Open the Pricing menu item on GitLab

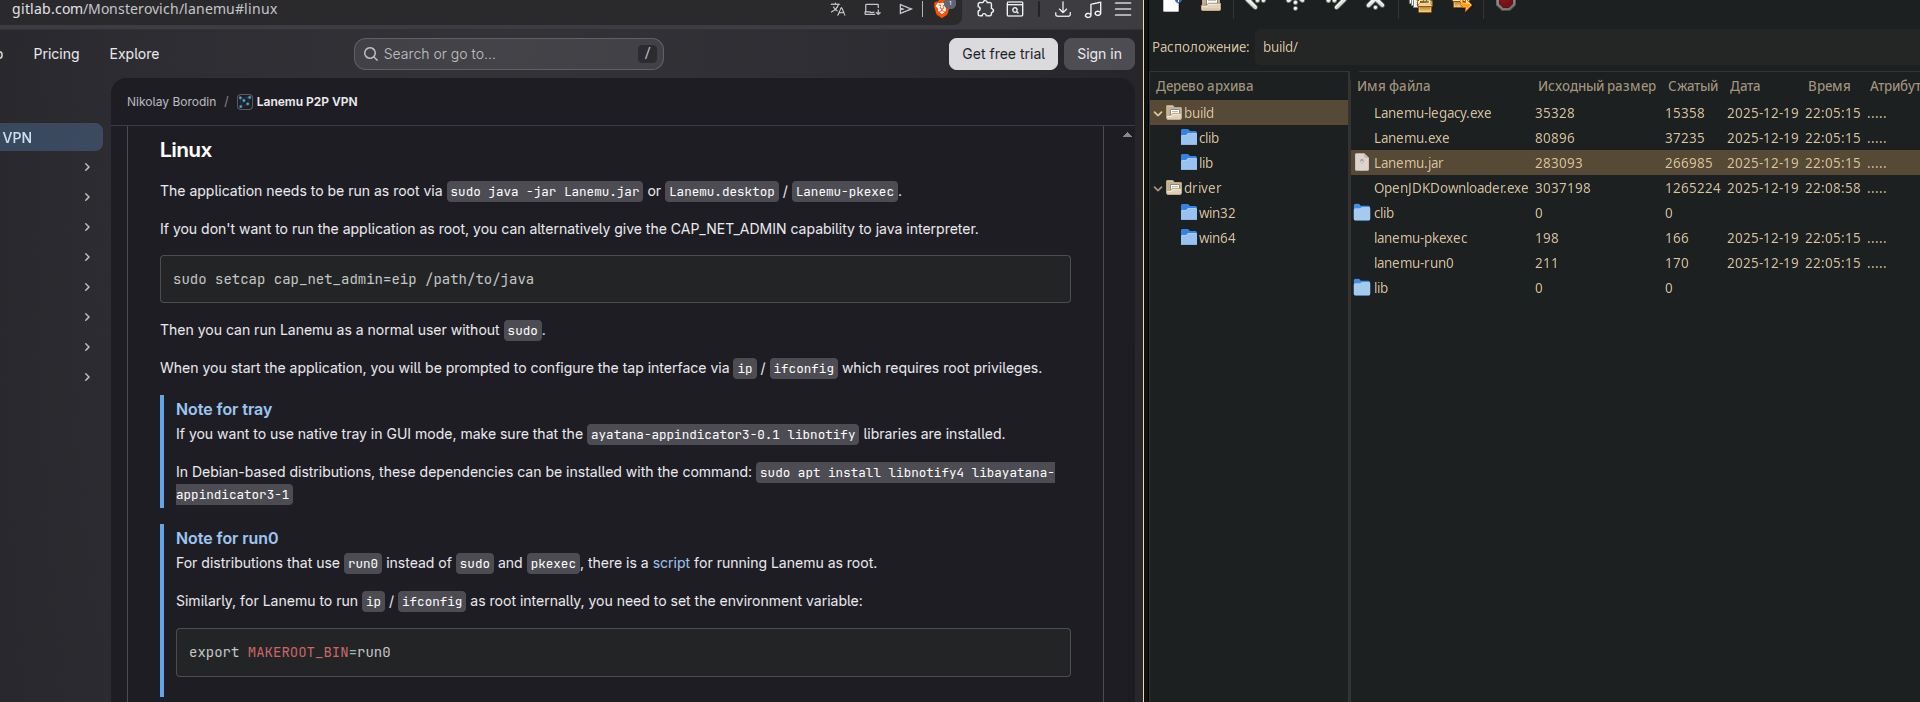[x=56, y=54]
